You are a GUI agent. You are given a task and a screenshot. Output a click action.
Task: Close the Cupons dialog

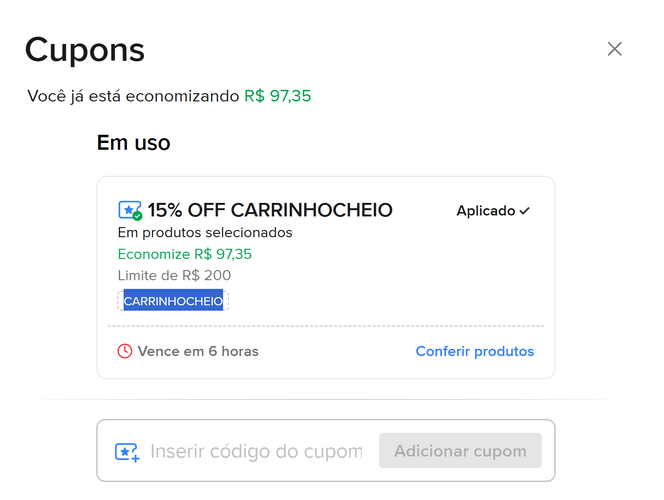coord(615,49)
